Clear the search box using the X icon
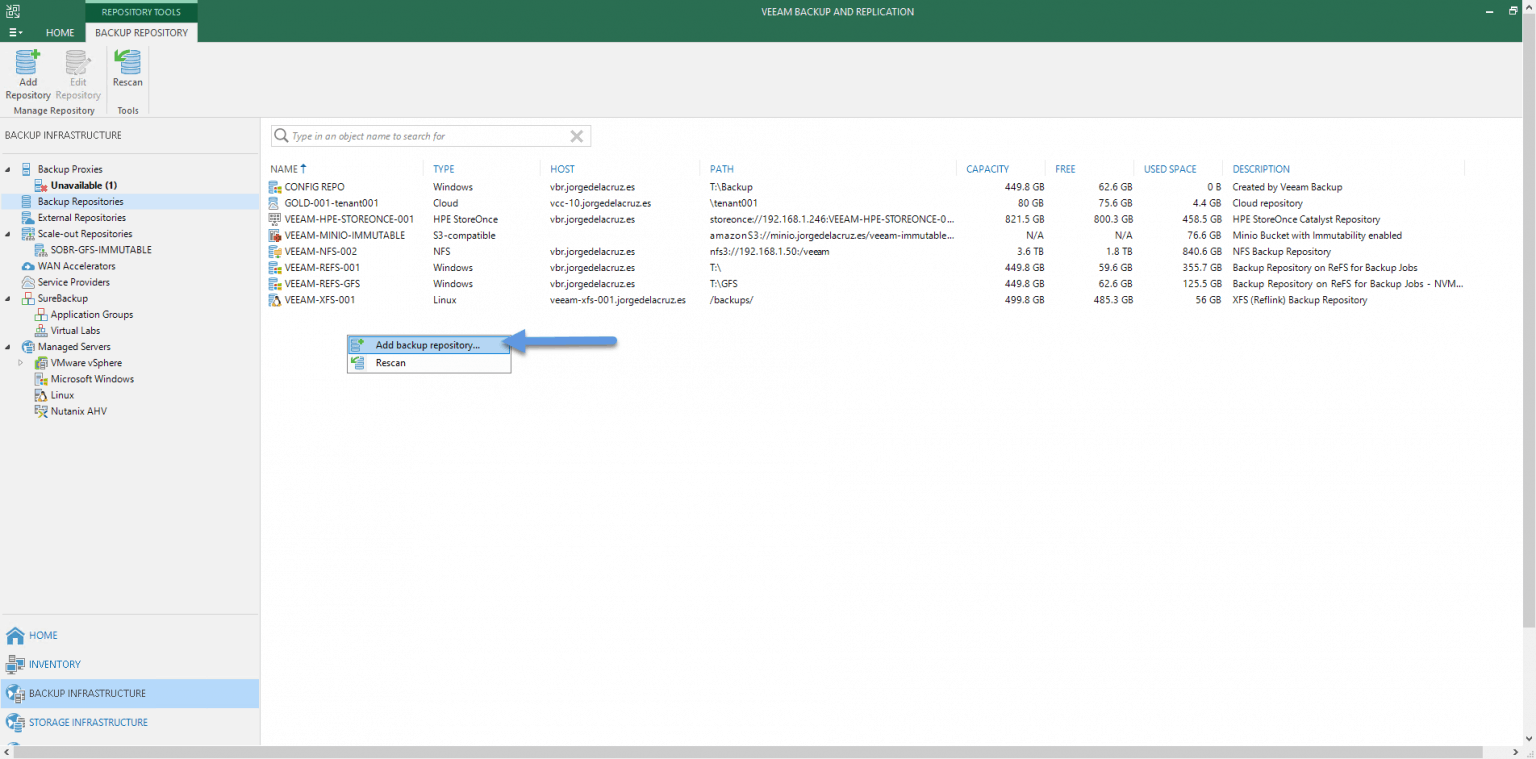1536x759 pixels. (x=576, y=136)
